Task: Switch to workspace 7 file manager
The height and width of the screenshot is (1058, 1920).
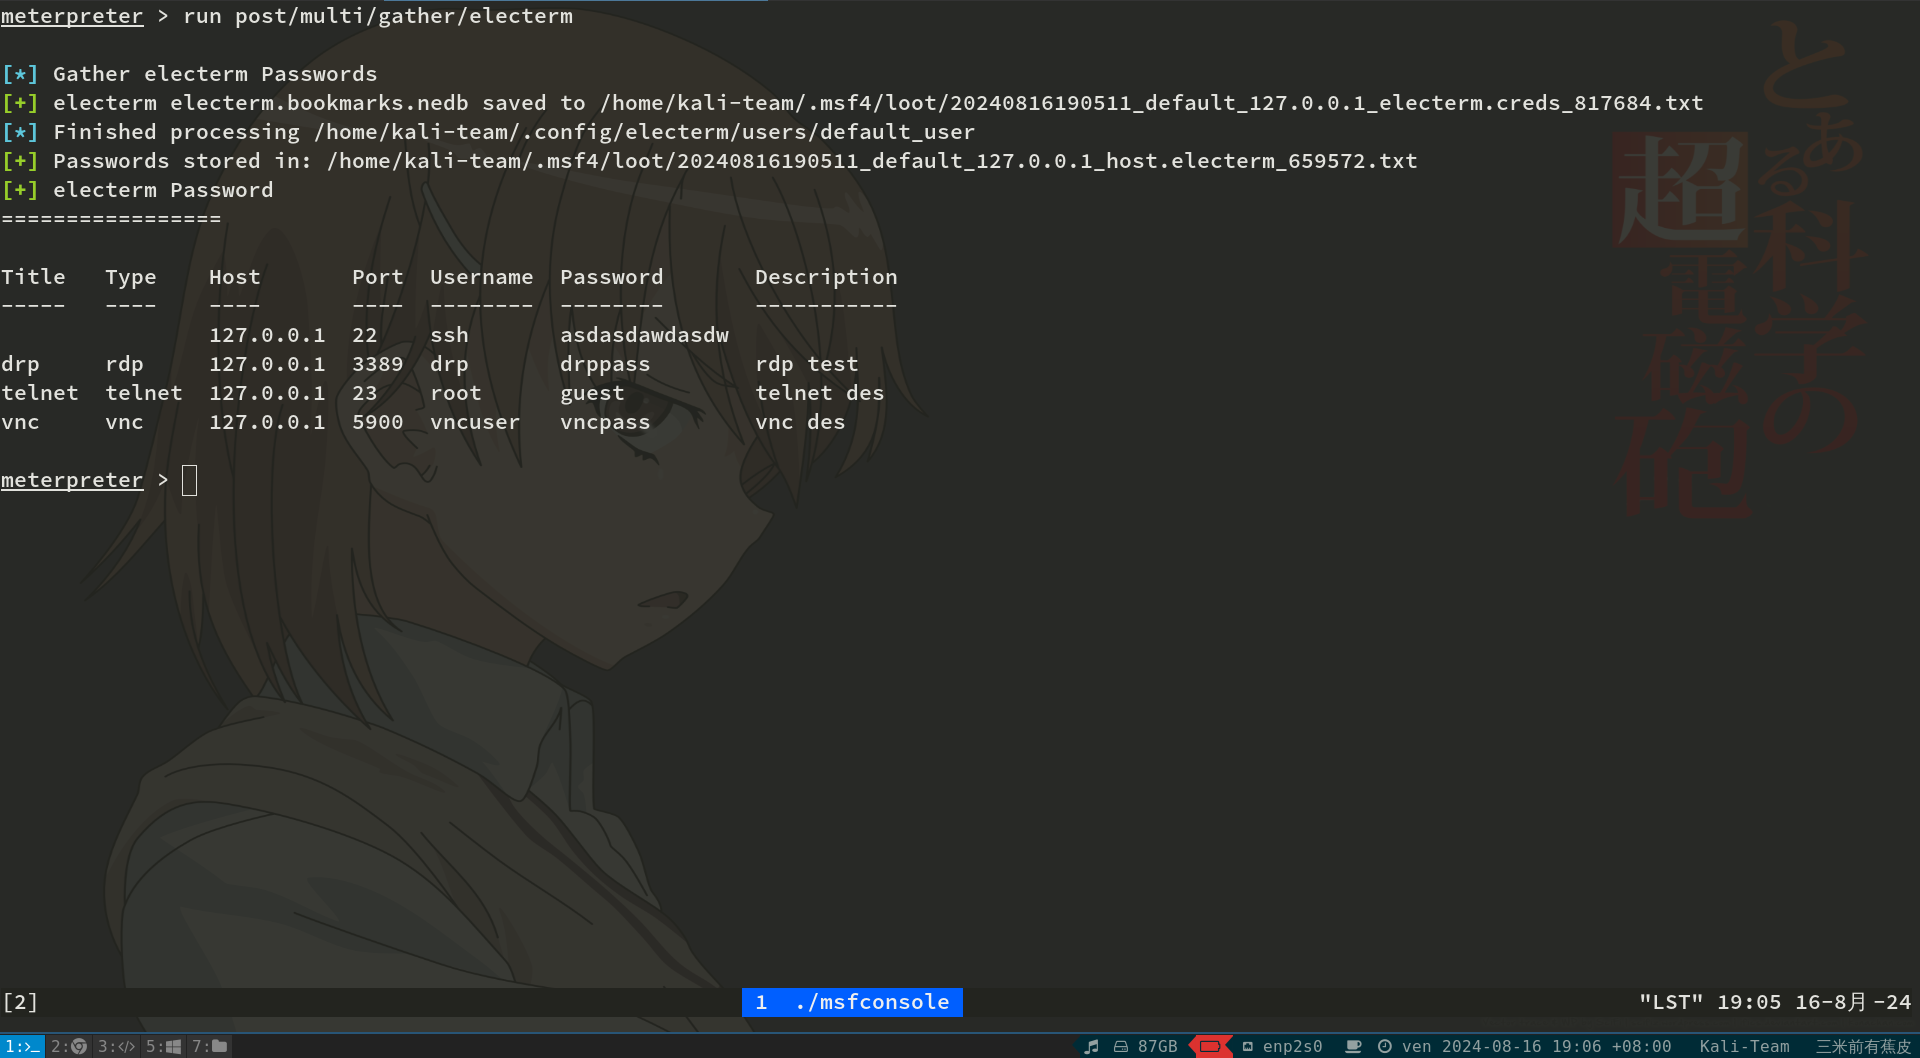Action: click(x=210, y=1046)
